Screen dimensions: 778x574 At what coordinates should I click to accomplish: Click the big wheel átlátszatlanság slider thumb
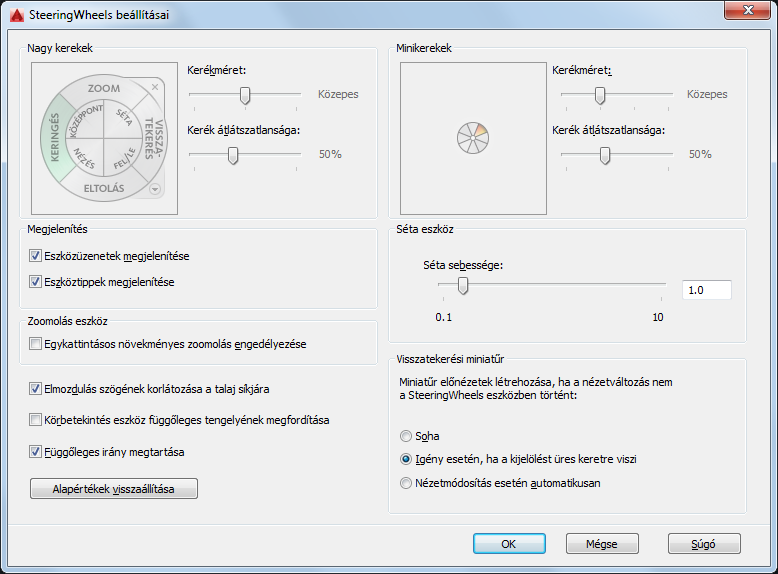[x=233, y=155]
